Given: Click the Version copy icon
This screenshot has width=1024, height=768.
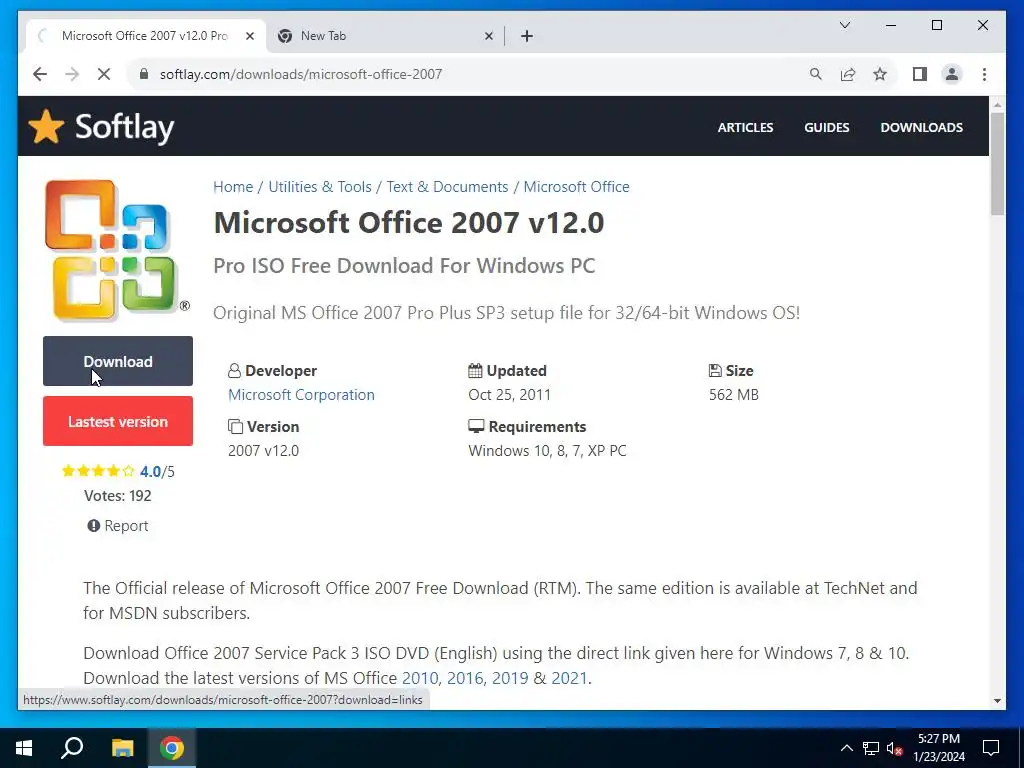Looking at the screenshot, I should tap(235, 426).
